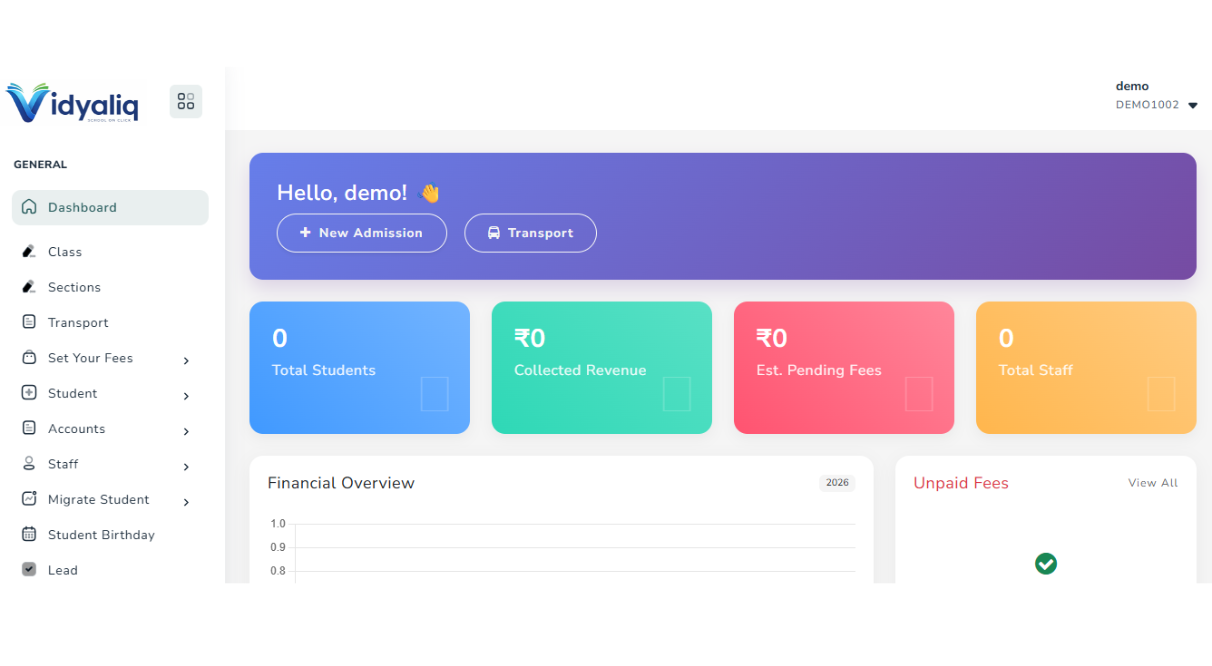Toggle the sidebar grid menu icon
The image size is (1212, 666).
[186, 102]
